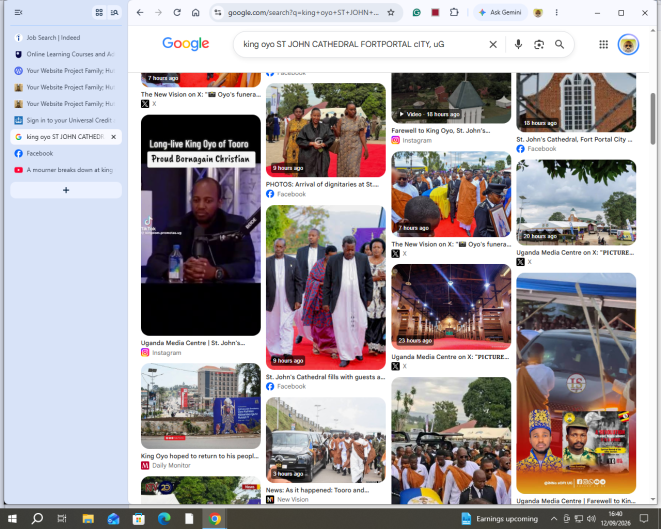Open the aerial 20 hours ago image
This screenshot has width=661, height=529.
[576, 202]
